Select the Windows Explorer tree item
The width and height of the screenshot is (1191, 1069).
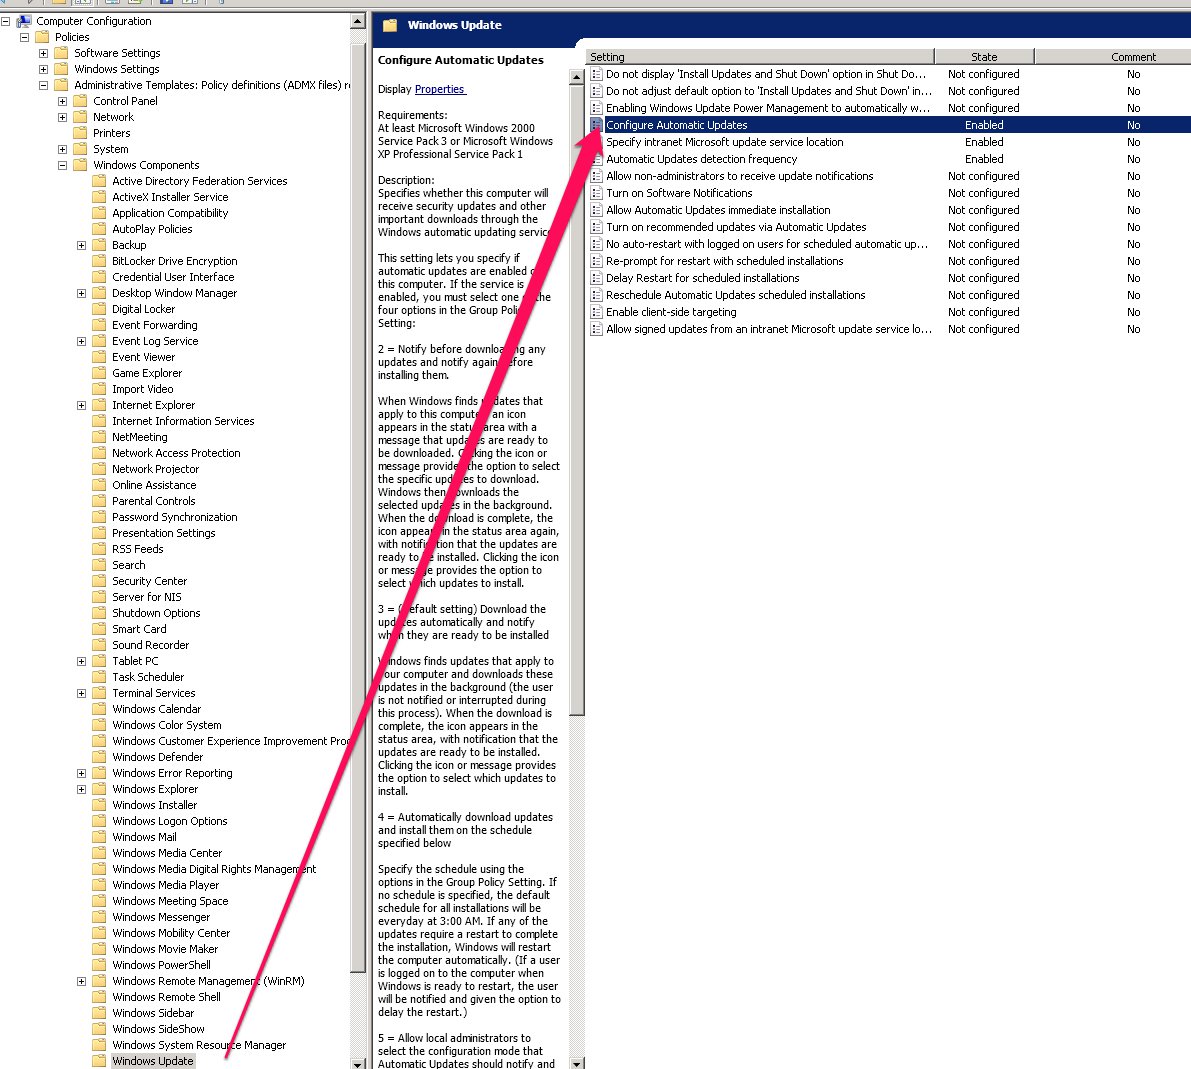pos(155,789)
